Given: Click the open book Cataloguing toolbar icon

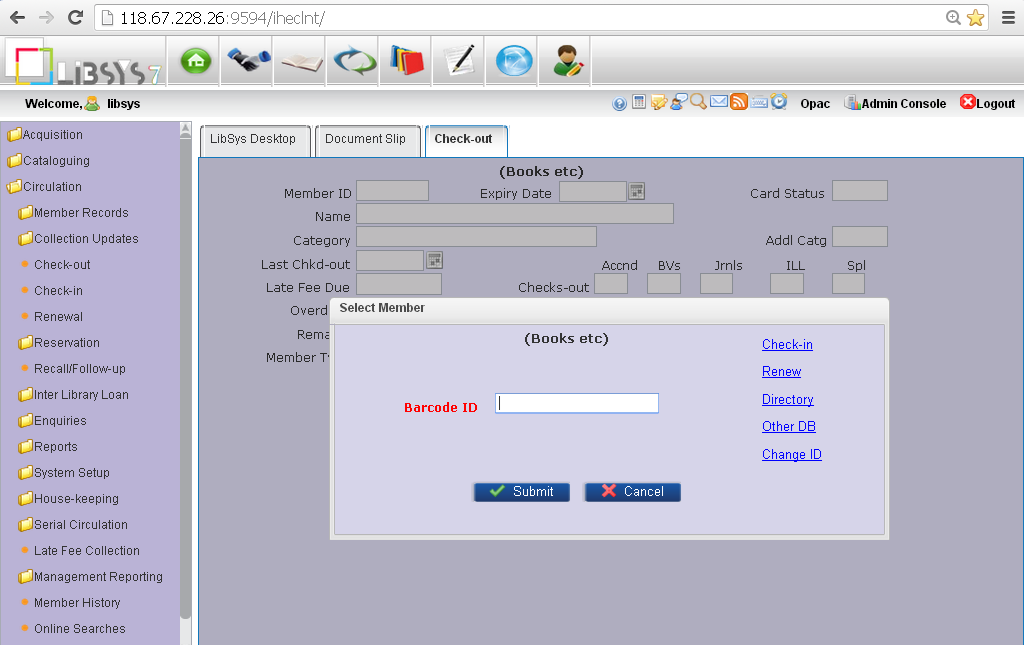Looking at the screenshot, I should point(299,60).
